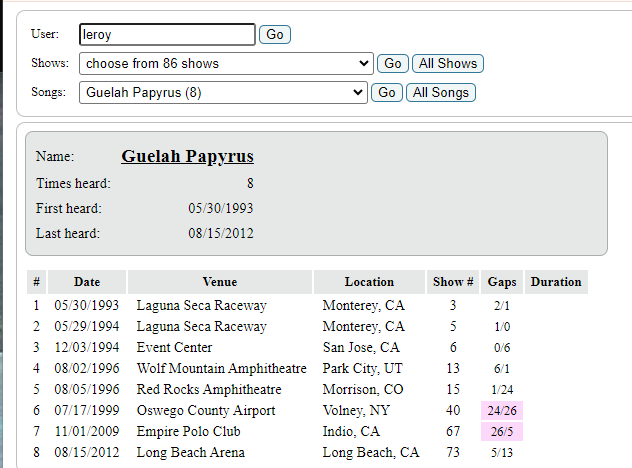Click the Show # column header
The width and height of the screenshot is (632, 468).
452,282
